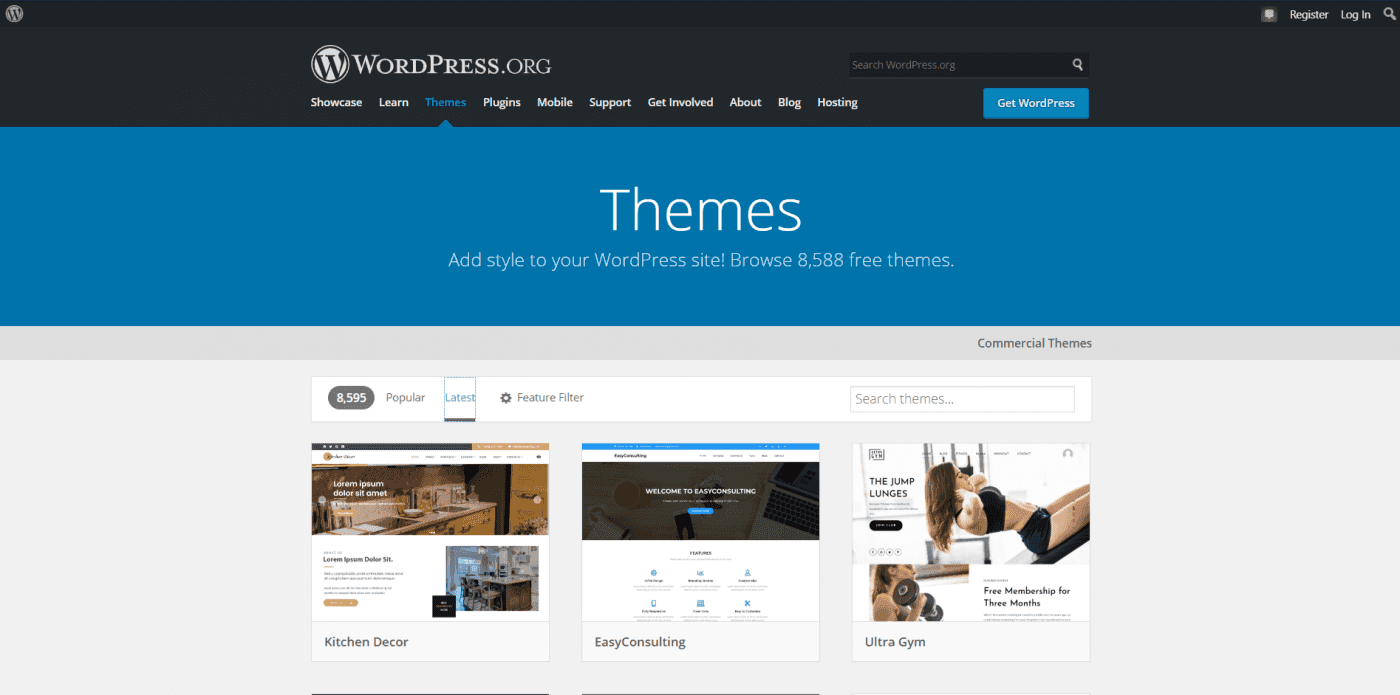Screen dimensions: 1400x695
Task: Open the EasyConsulting theme thumbnail
Action: click(x=700, y=532)
